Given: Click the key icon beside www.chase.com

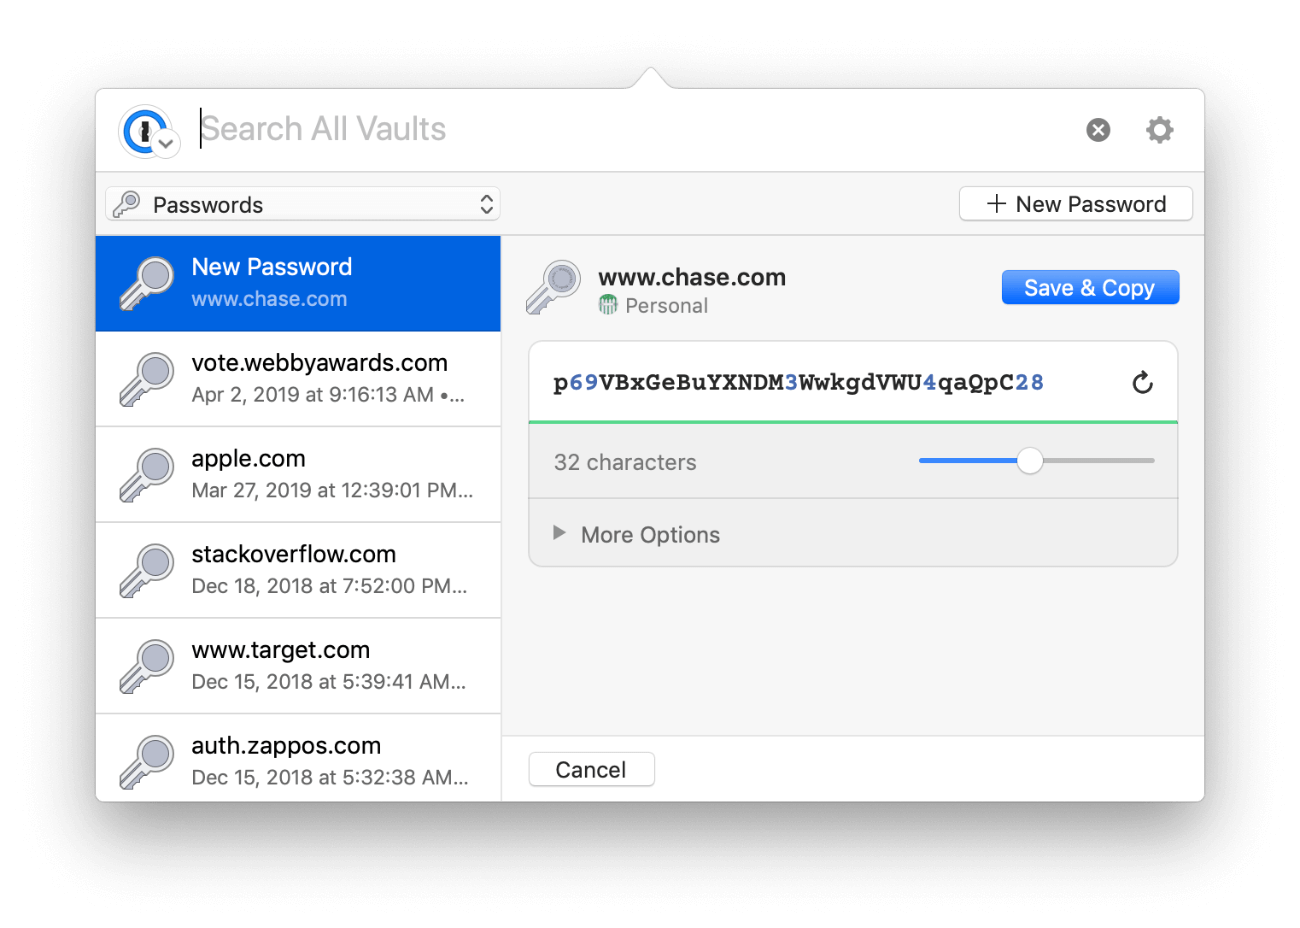Looking at the screenshot, I should [553, 286].
